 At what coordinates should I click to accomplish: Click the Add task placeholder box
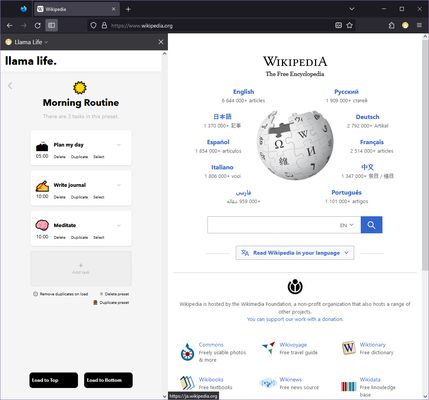point(81,269)
